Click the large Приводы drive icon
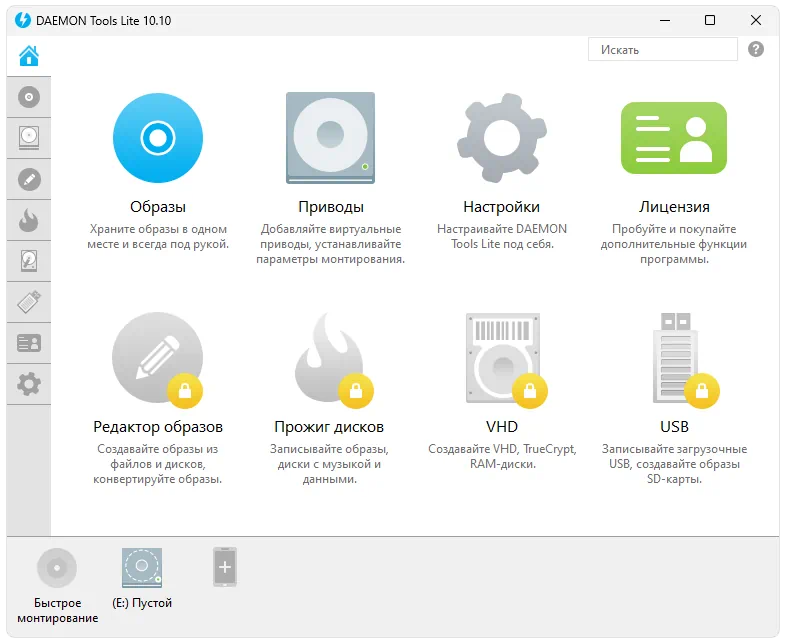Screen dimensions: 785x643 pos(330,138)
